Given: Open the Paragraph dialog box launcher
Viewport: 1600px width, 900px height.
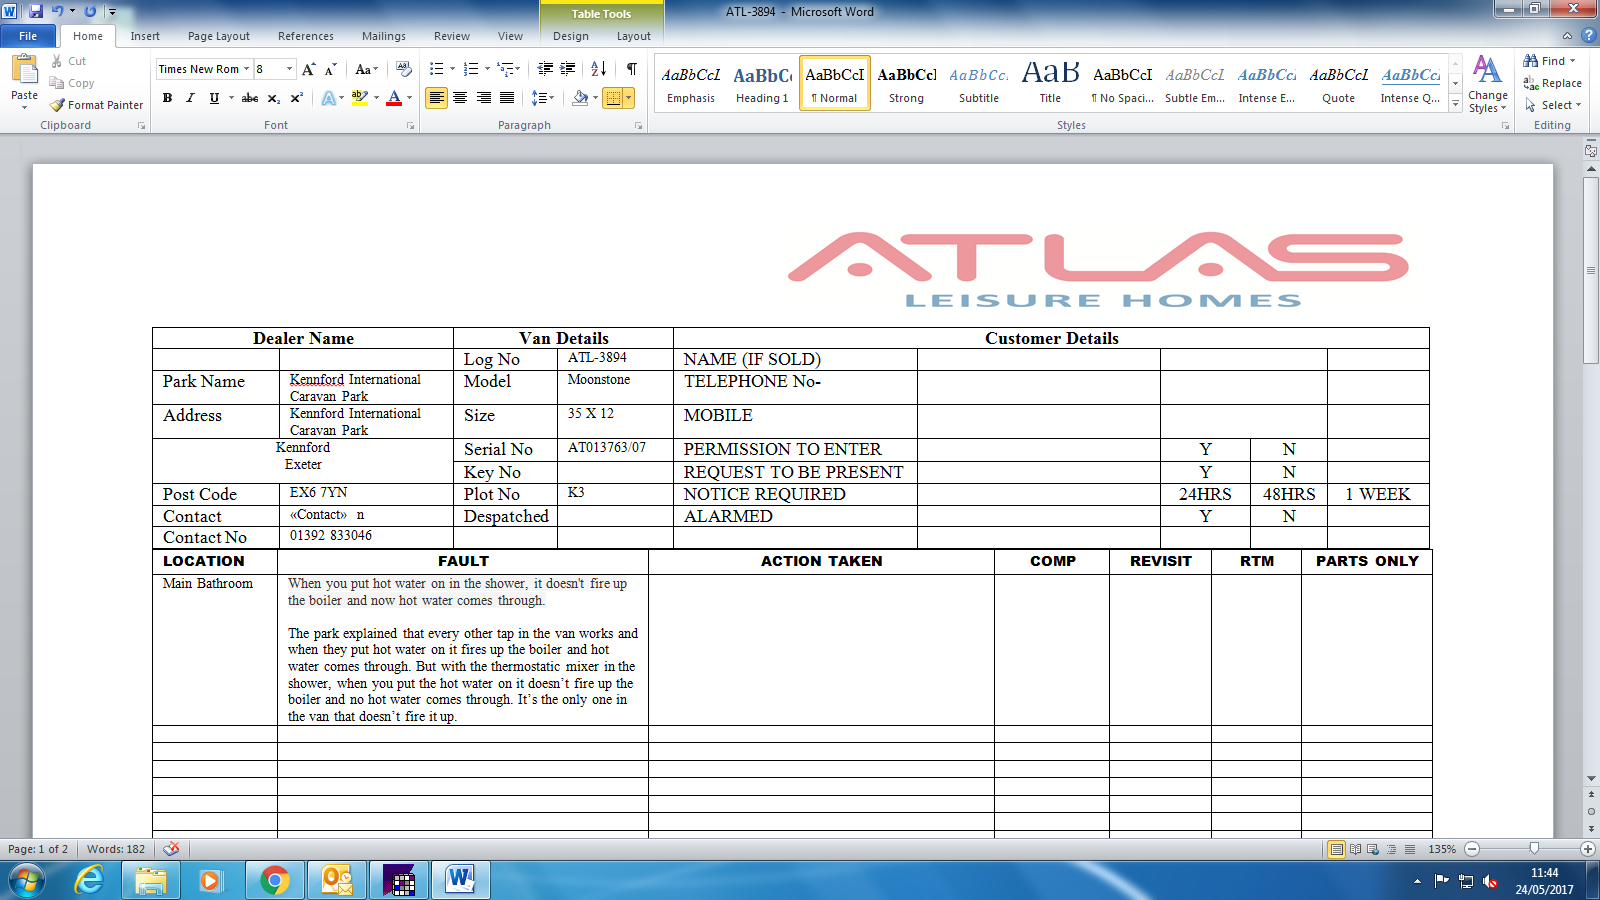Looking at the screenshot, I should (x=638, y=126).
